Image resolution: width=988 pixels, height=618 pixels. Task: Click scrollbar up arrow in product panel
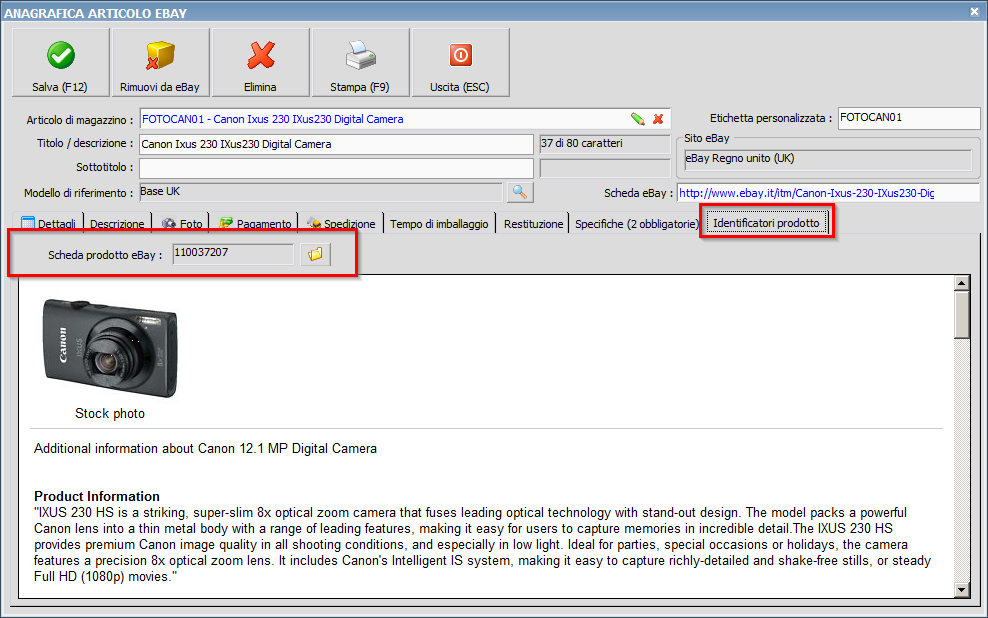pos(962,283)
